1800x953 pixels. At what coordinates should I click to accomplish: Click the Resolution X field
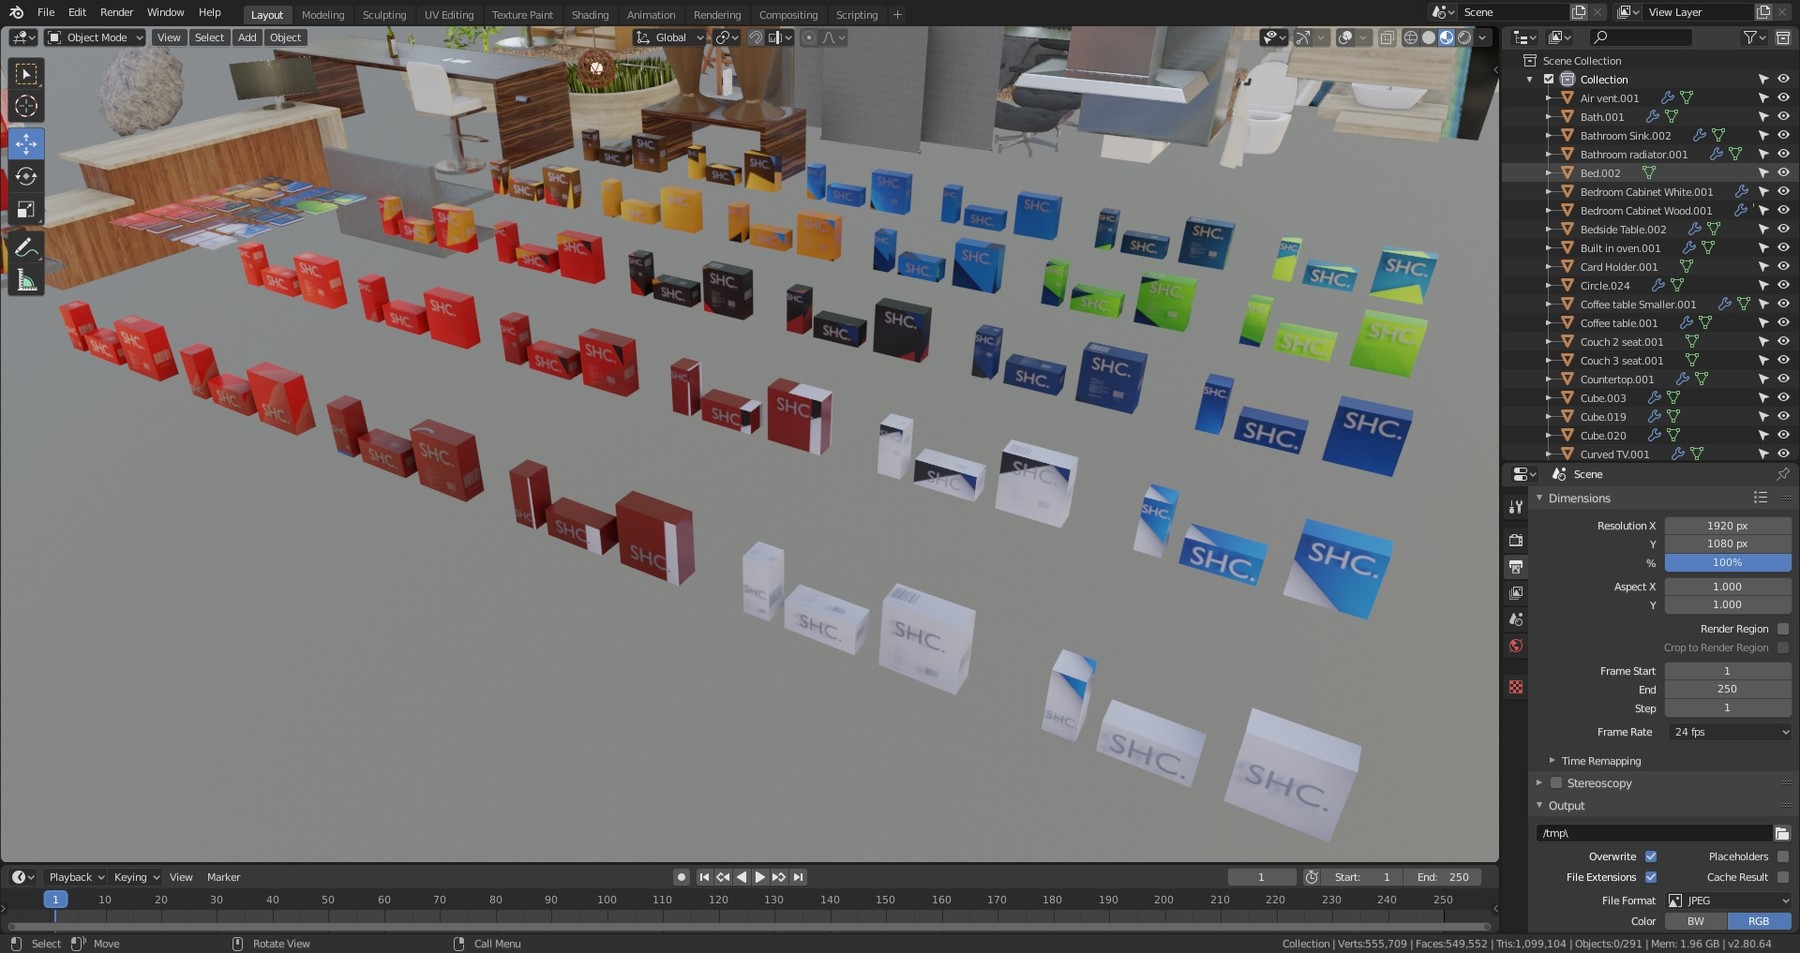pyautogui.click(x=1727, y=526)
